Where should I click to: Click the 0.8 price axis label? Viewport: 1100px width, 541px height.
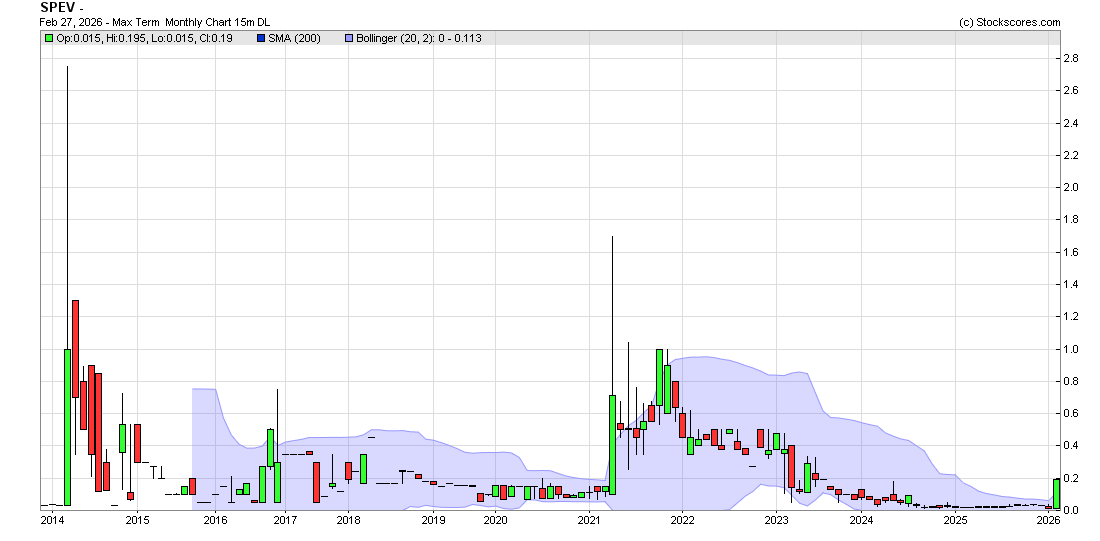pyautogui.click(x=1071, y=382)
